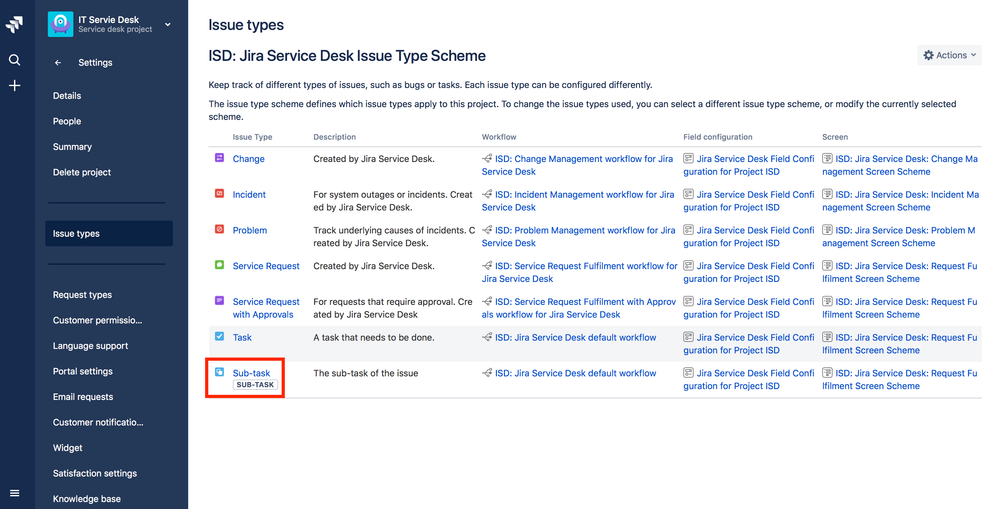The width and height of the screenshot is (999, 509).
Task: Click workflow icon in Task row
Action: tap(487, 336)
